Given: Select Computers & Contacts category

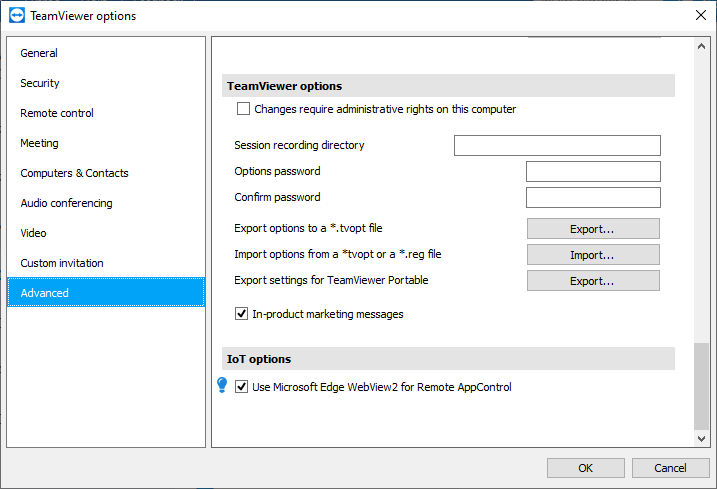Looking at the screenshot, I should 106,173.
